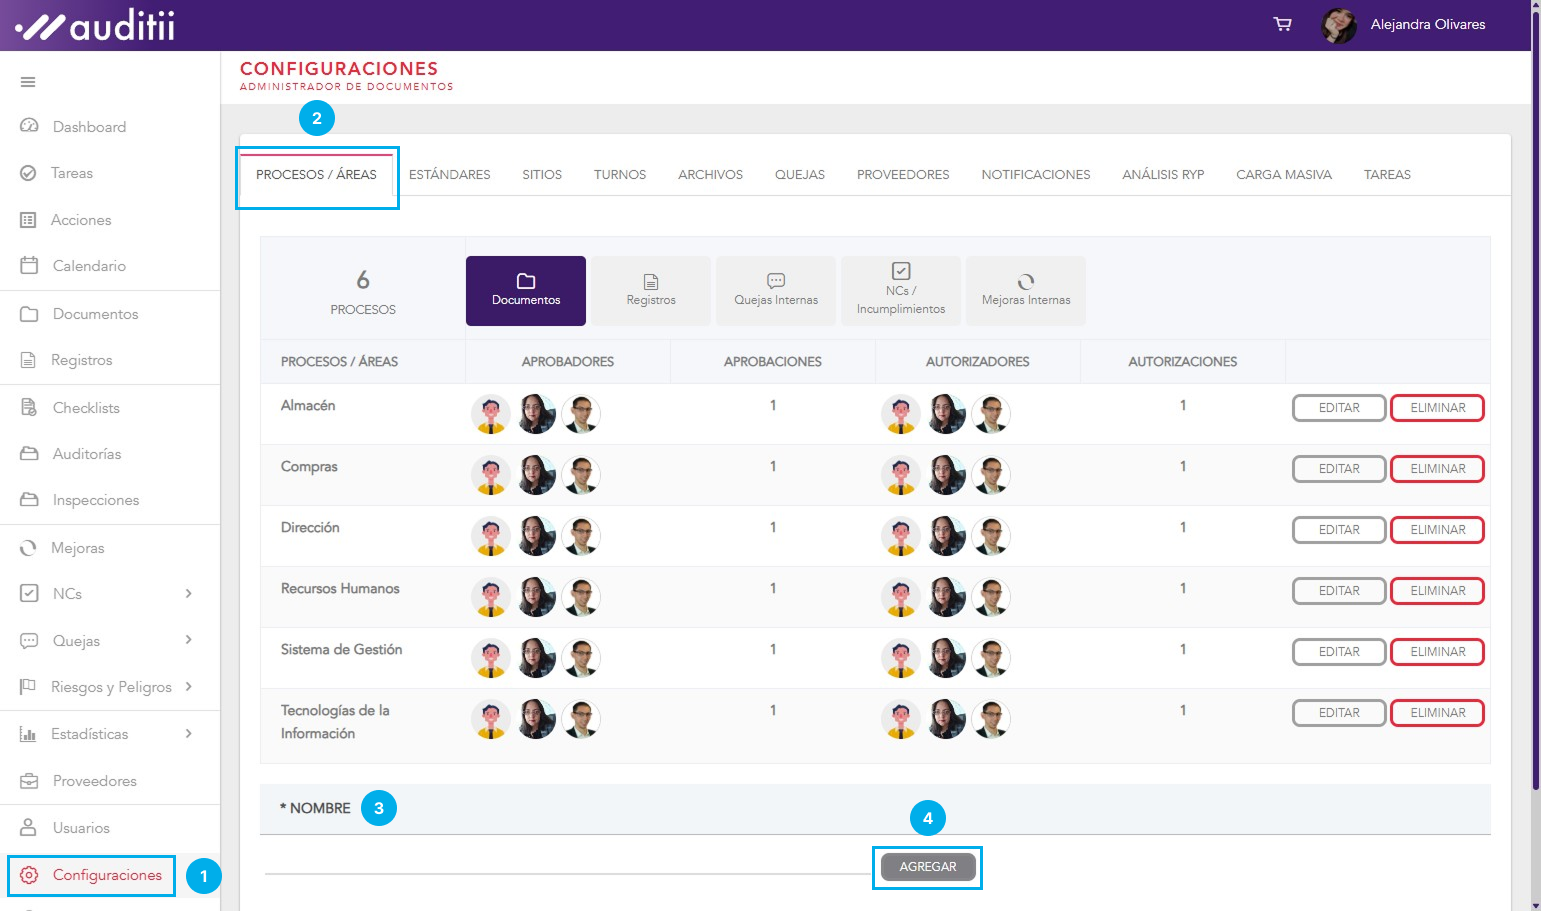1541x911 pixels.
Task: Select the Mejoras Internas tile
Action: pos(1026,291)
